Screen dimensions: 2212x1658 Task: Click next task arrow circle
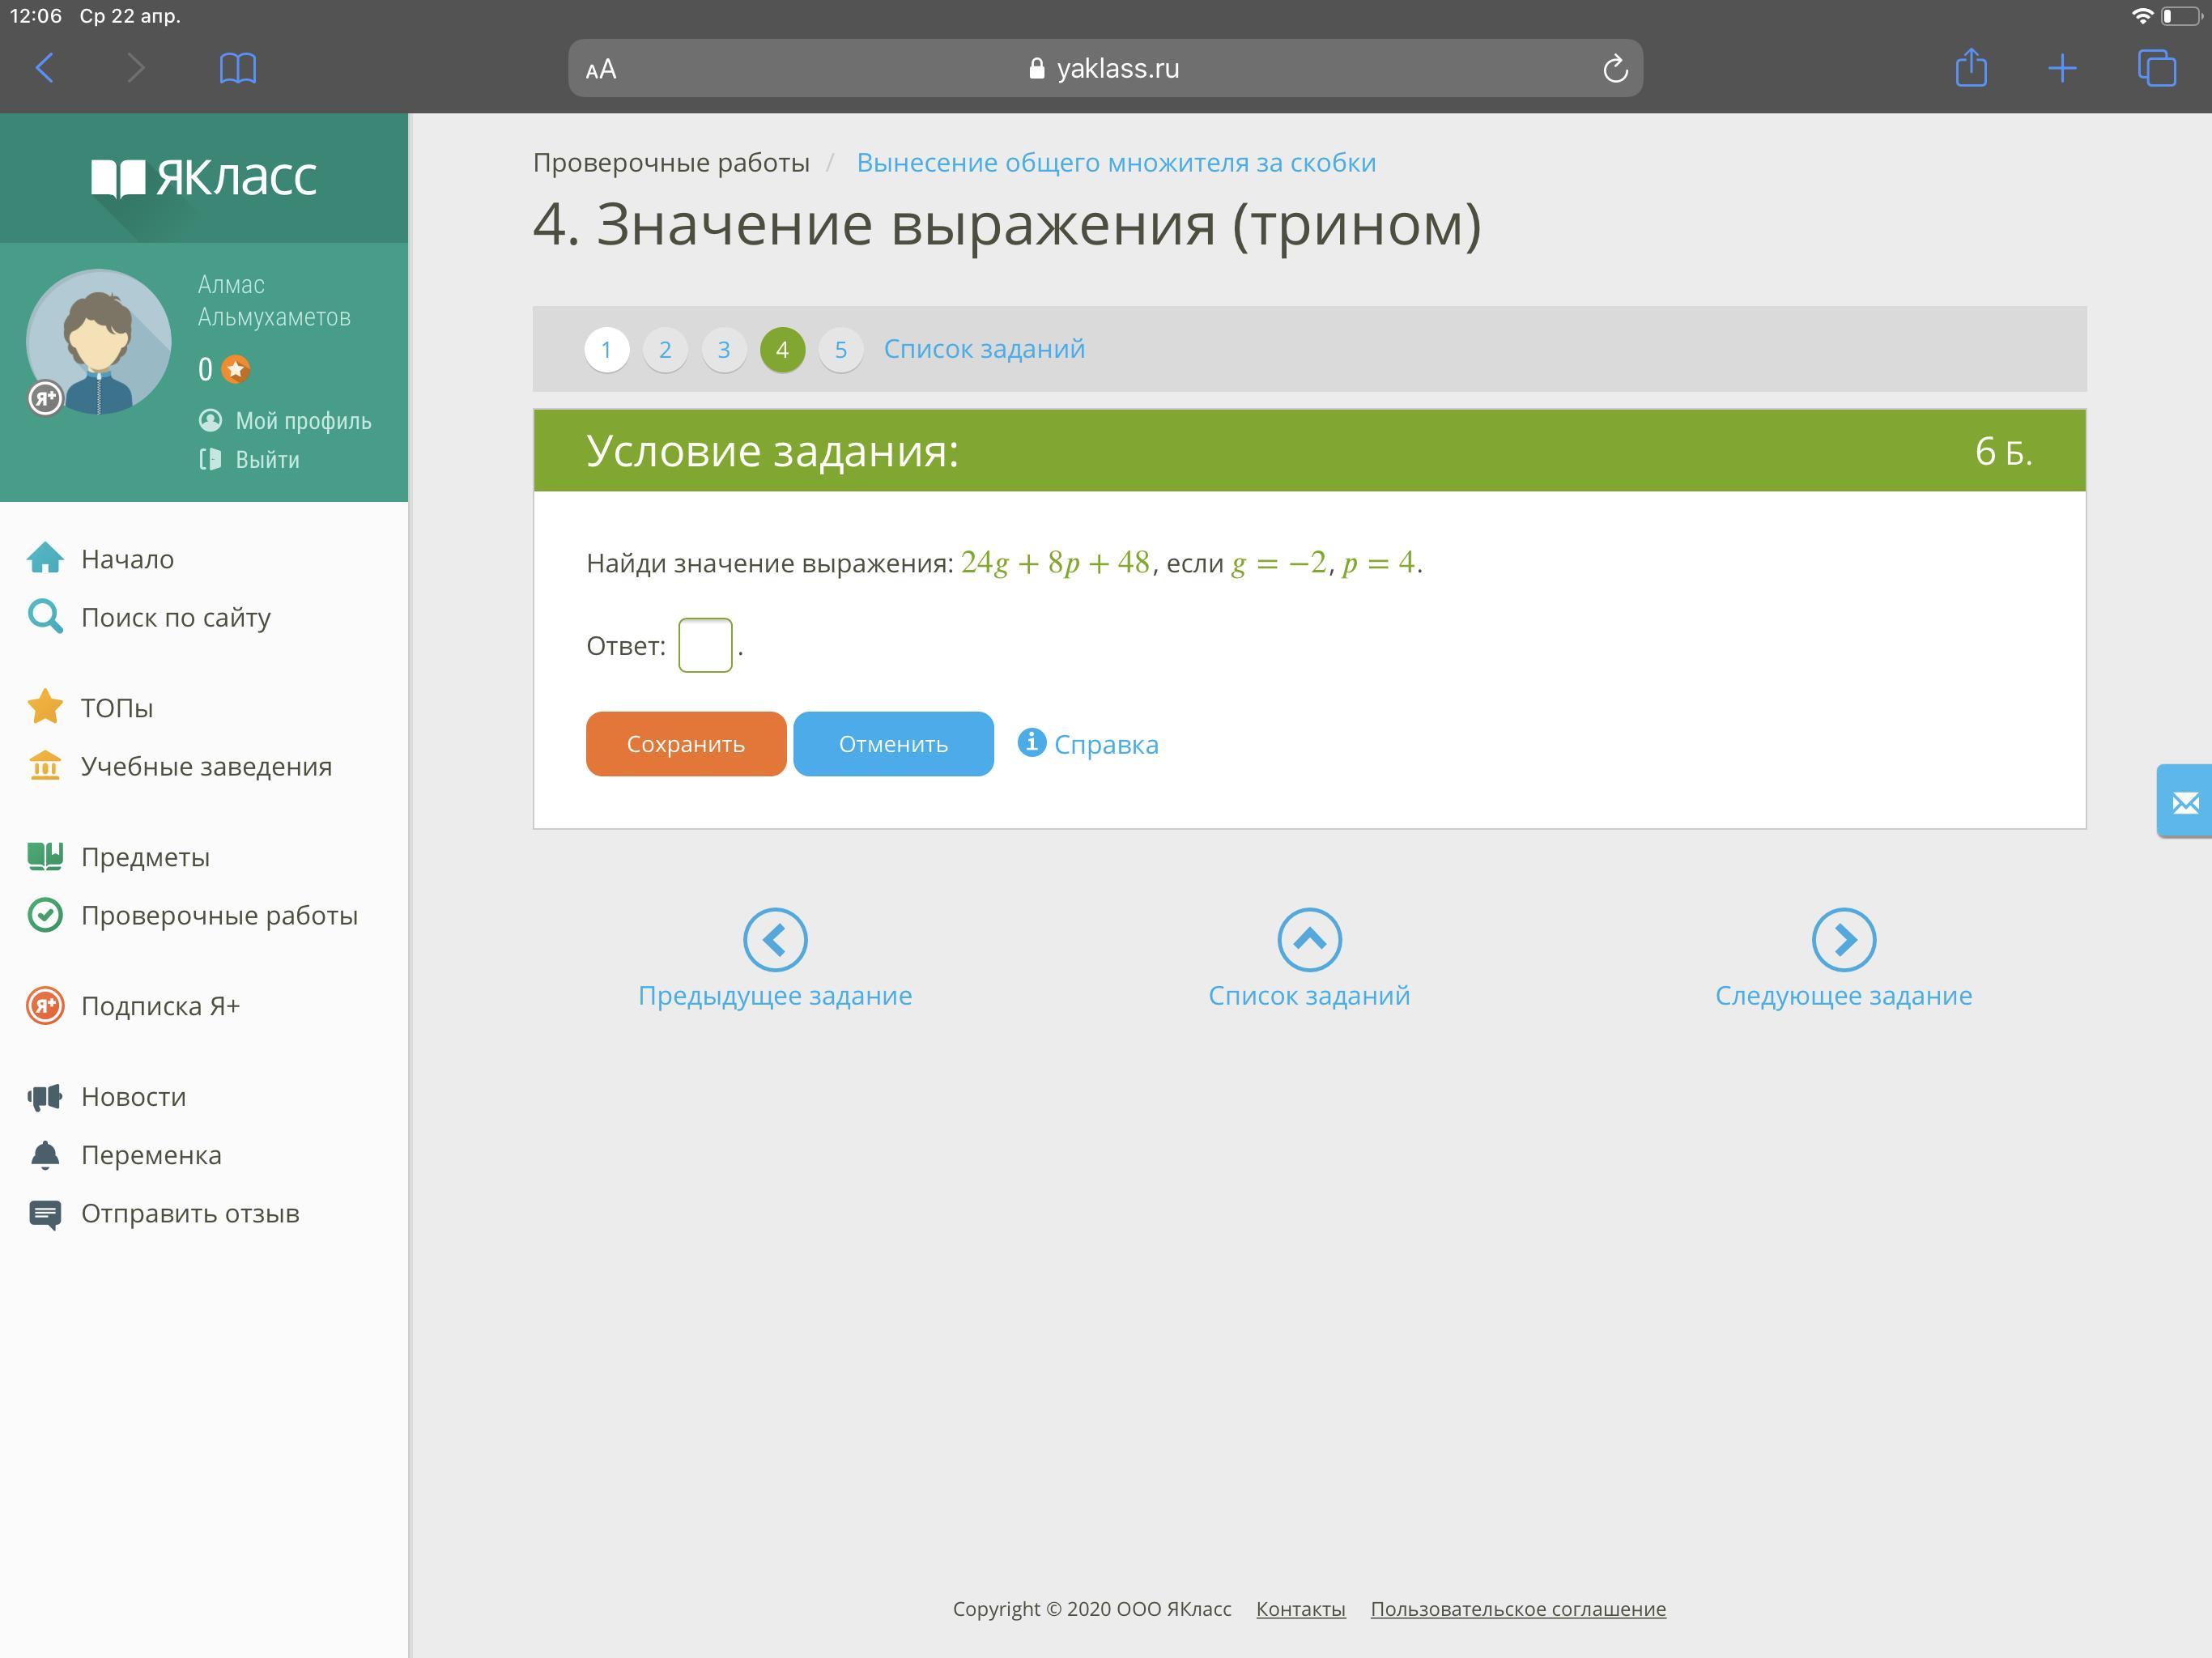point(1843,939)
